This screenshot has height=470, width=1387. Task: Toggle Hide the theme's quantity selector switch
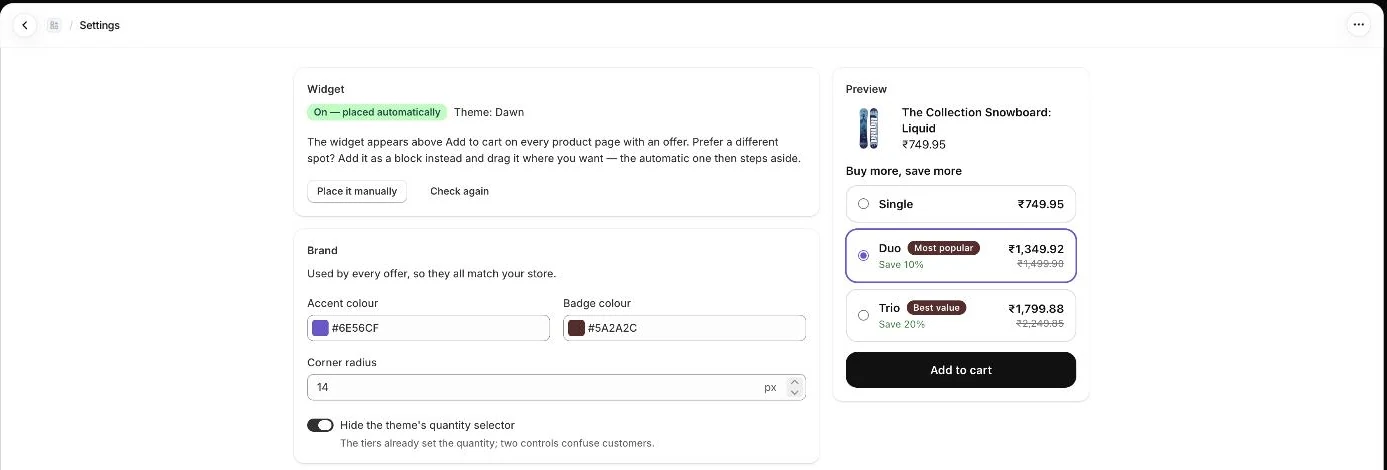point(320,425)
